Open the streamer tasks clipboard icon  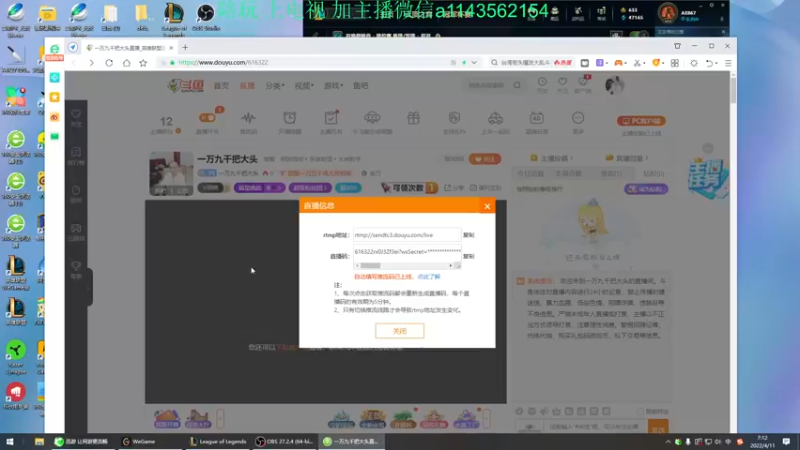pos(331,118)
